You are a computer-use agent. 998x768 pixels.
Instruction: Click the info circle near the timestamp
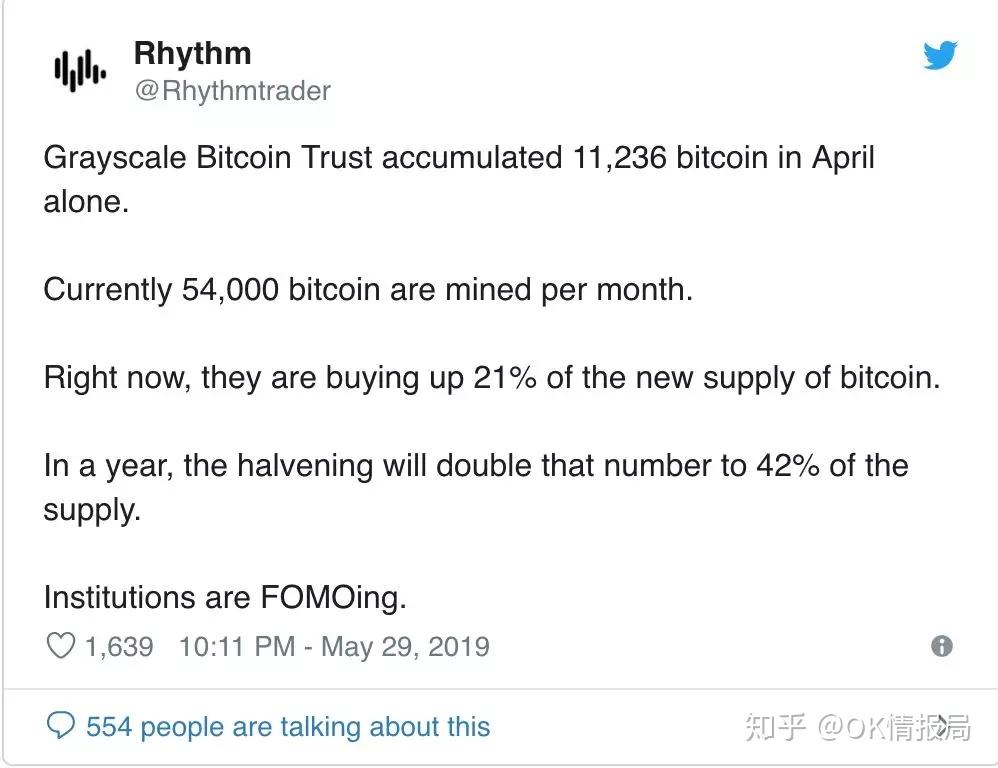(941, 646)
